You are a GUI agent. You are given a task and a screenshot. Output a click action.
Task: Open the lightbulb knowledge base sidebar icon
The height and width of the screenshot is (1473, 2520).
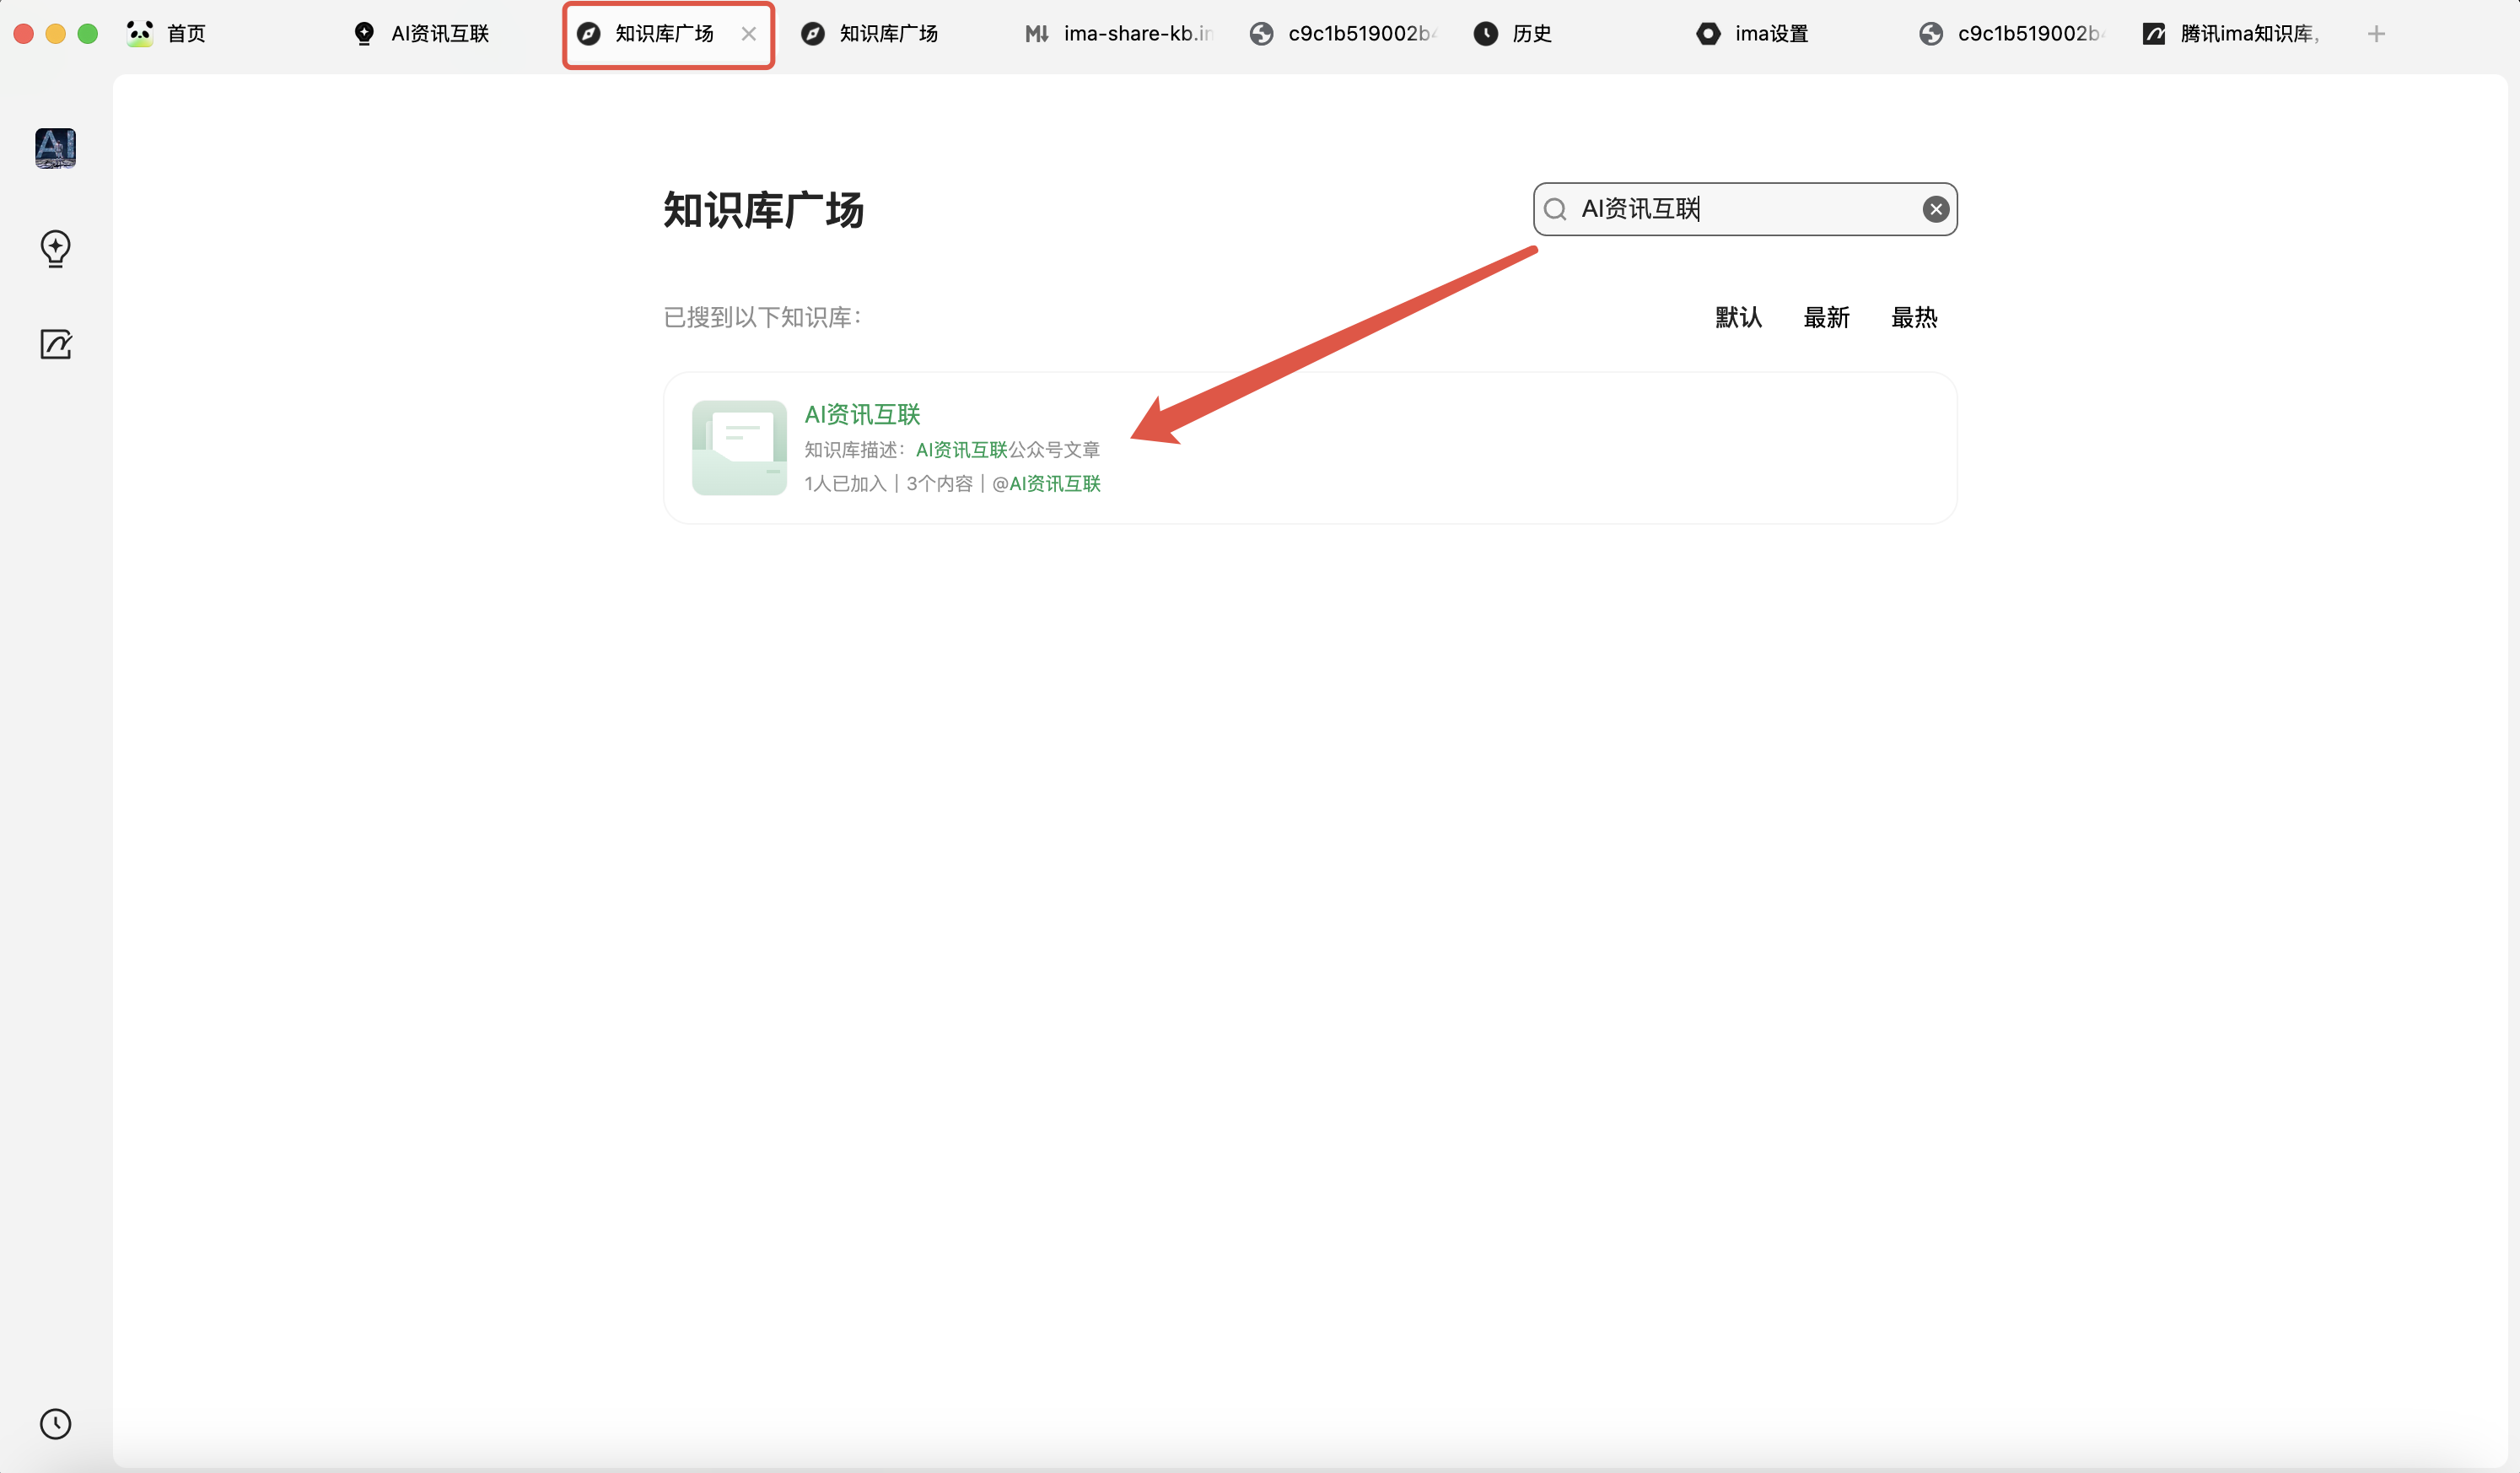coord(55,248)
